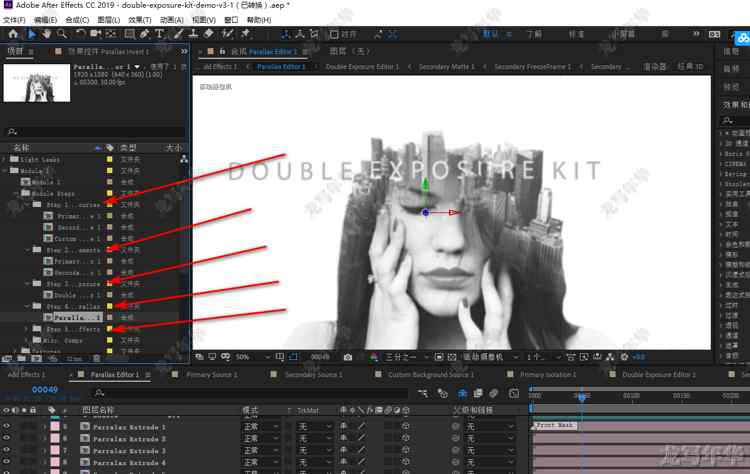
Task: Select the Brush tool
Action: [x=178, y=34]
